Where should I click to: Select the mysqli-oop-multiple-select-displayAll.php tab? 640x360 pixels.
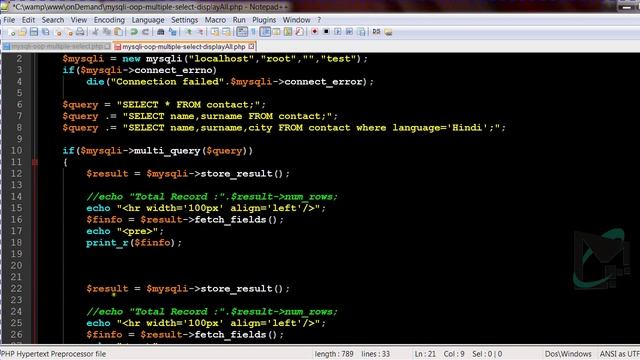click(x=183, y=47)
